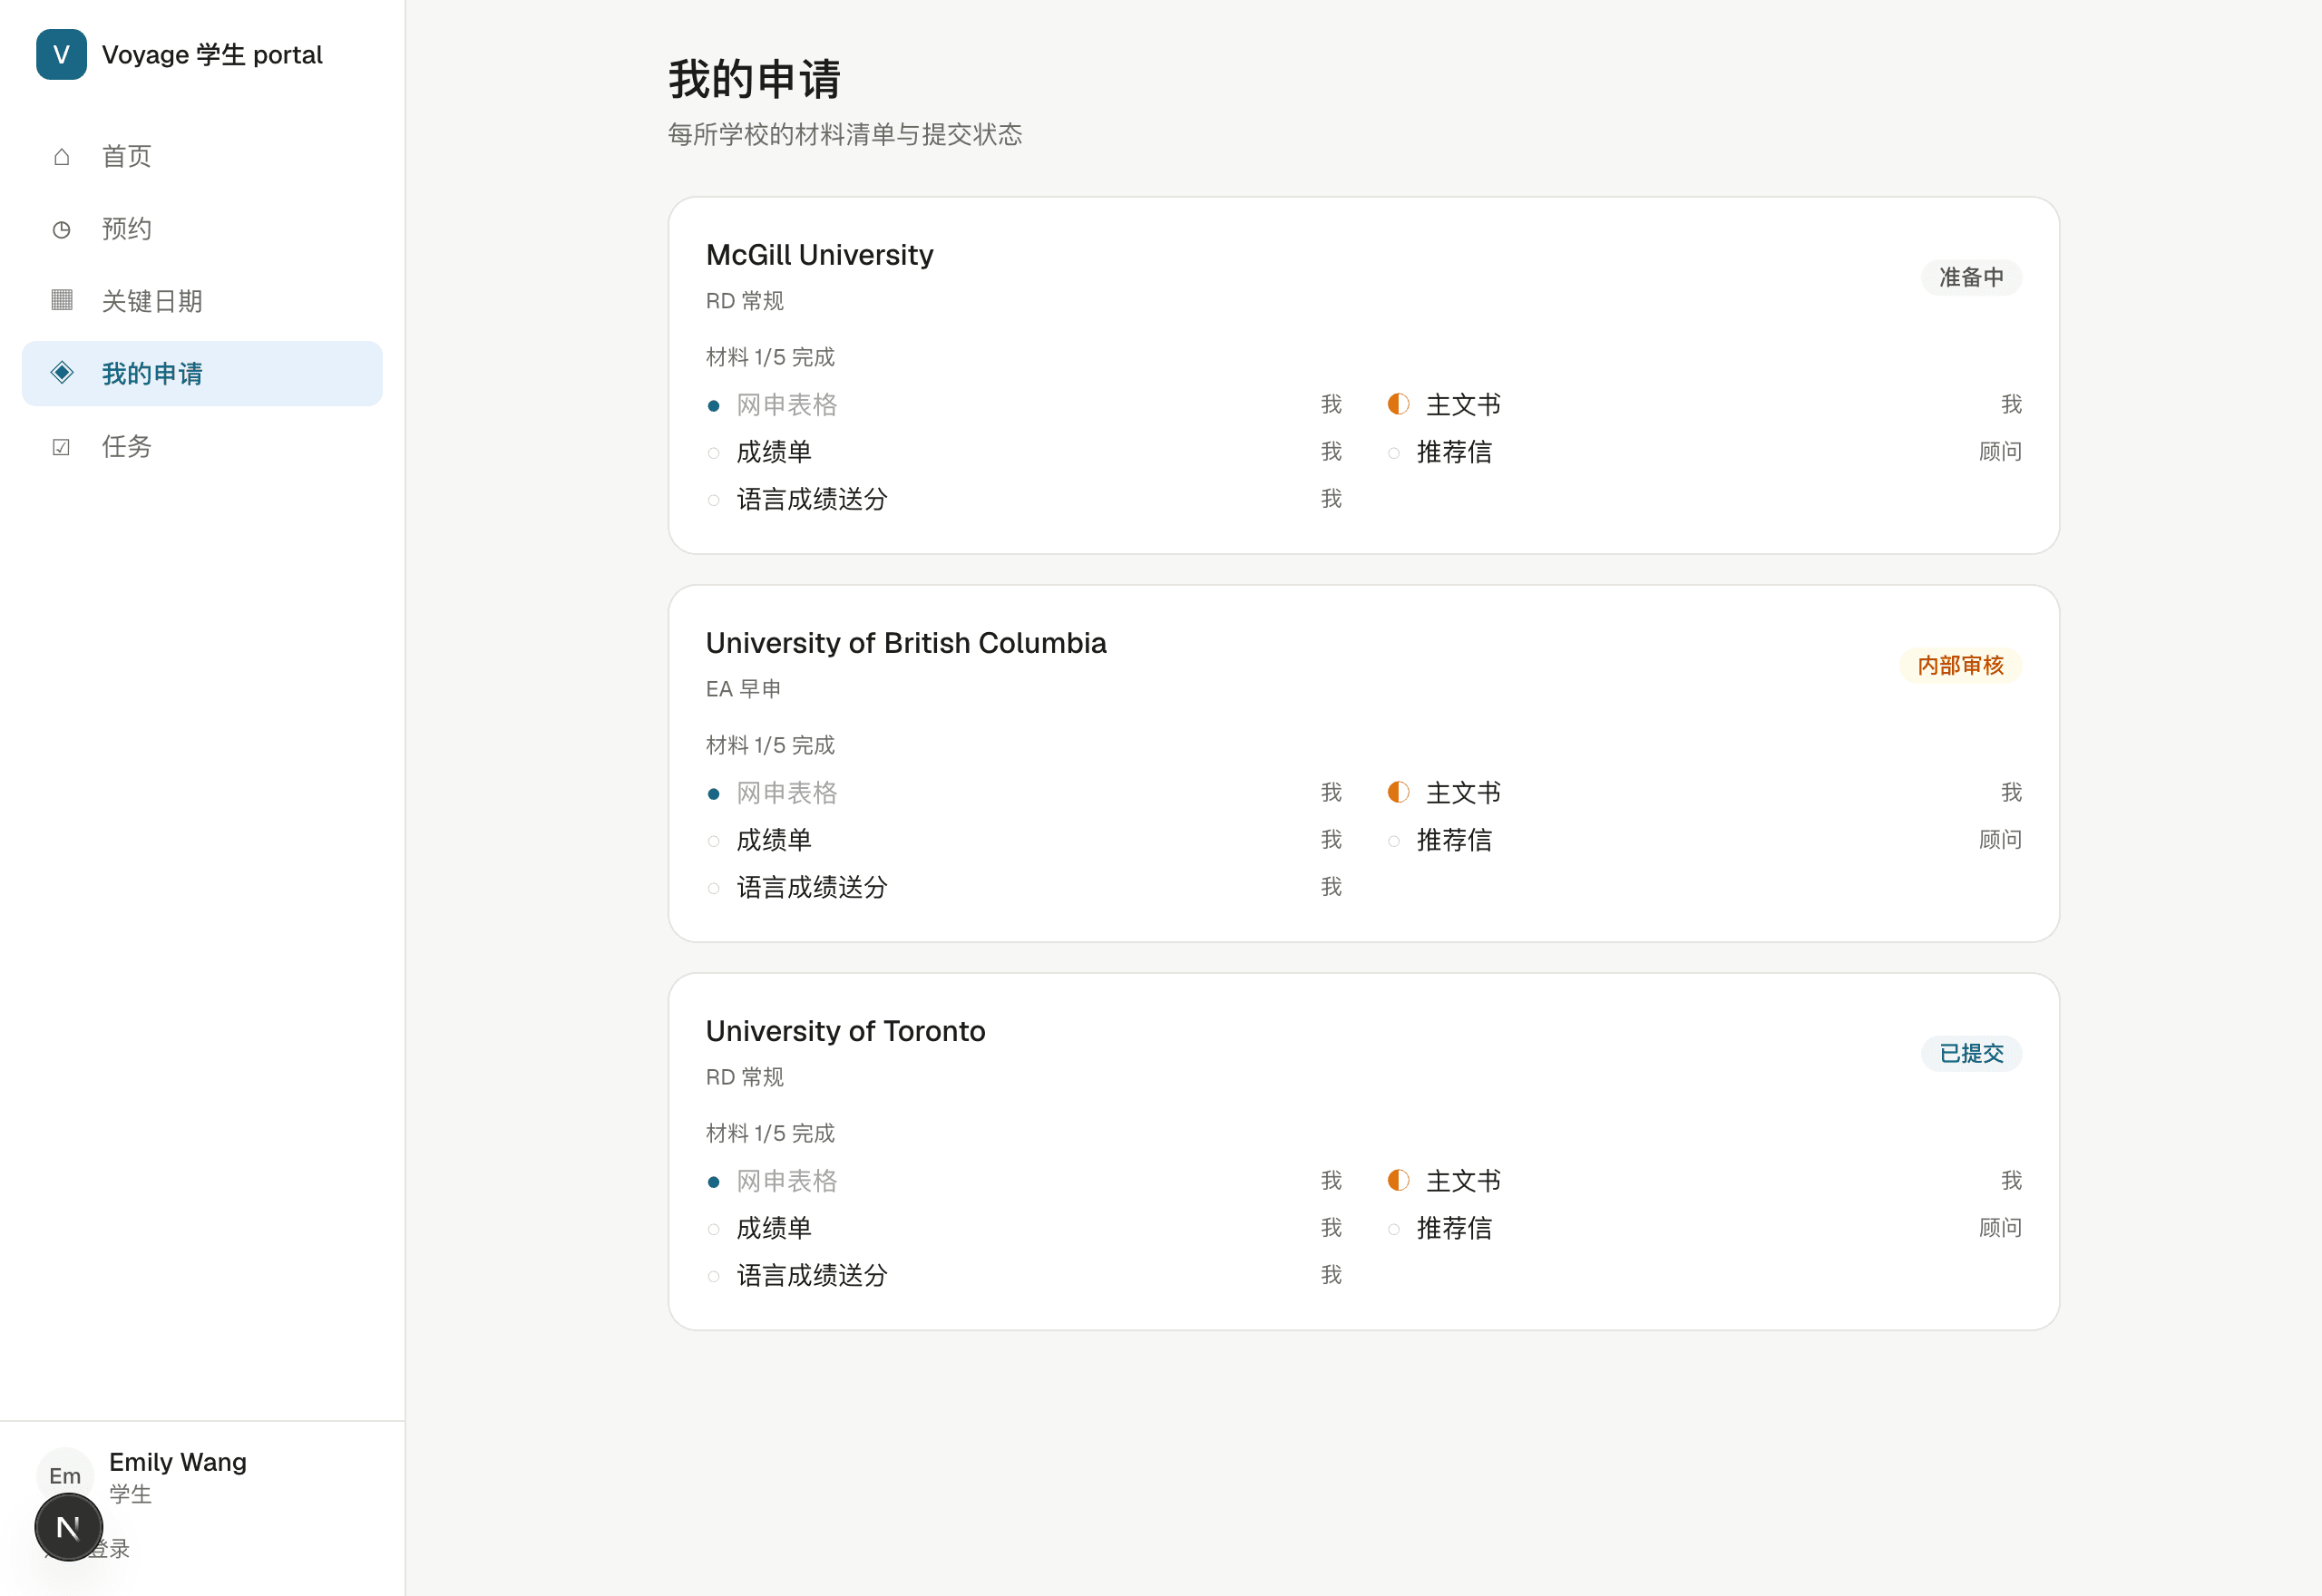Select 成绩单 in the UBC checklist

tap(774, 840)
